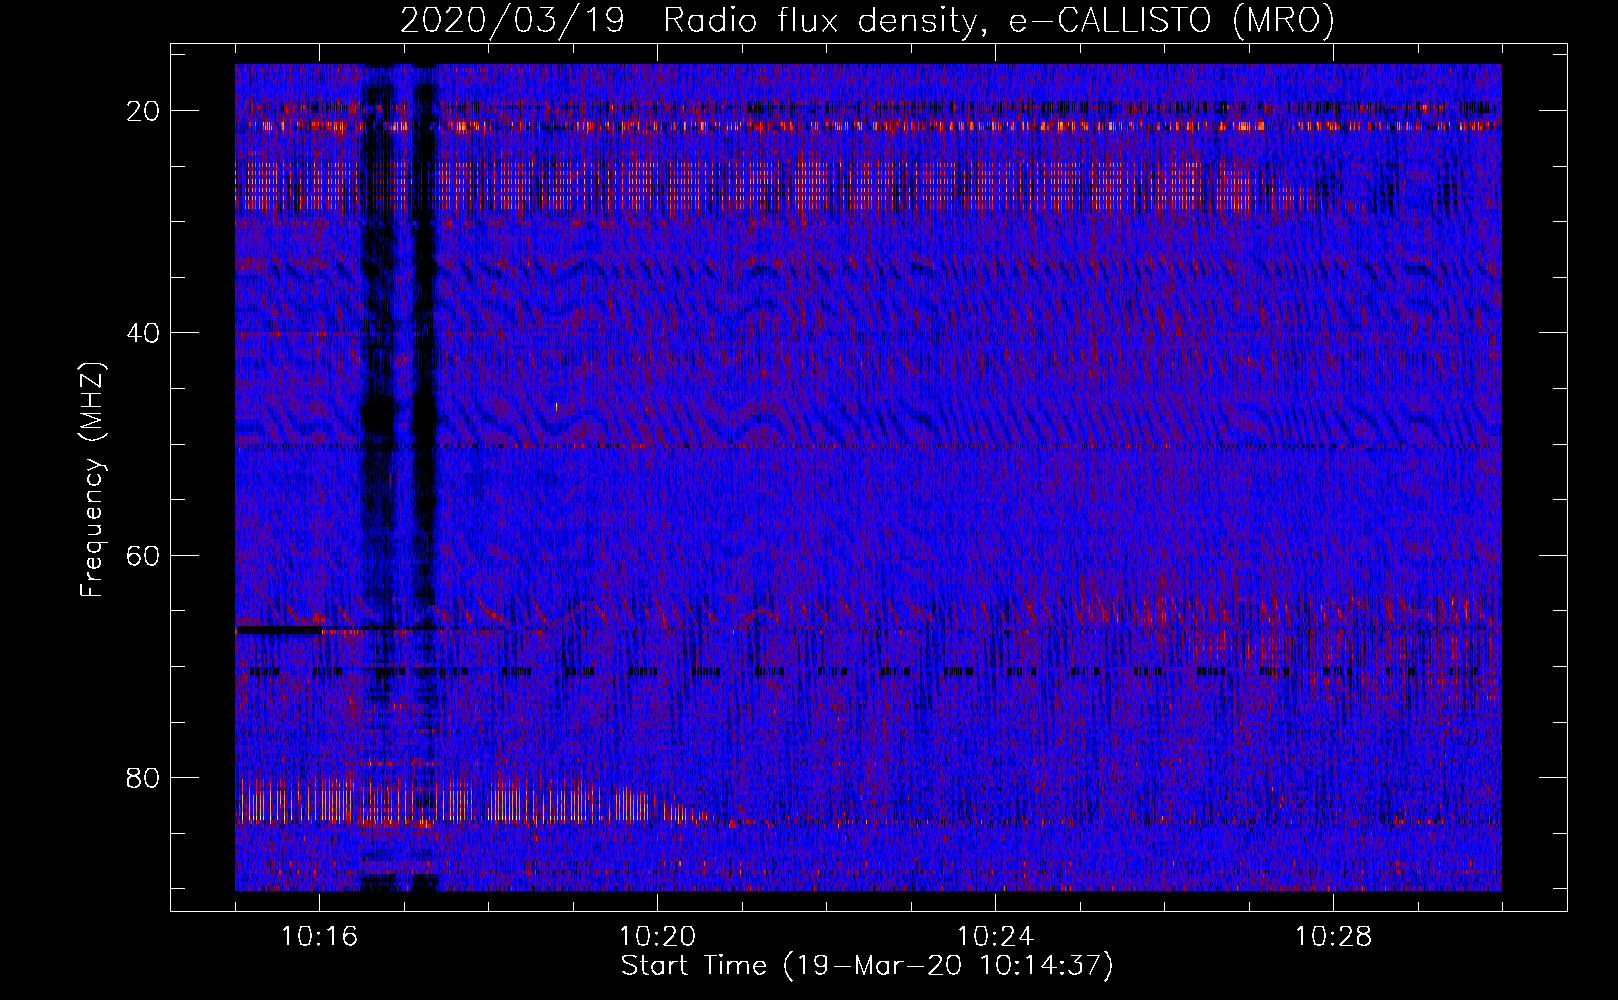
Task: Click the frequency tick label "40"
Action: [x=144, y=333]
